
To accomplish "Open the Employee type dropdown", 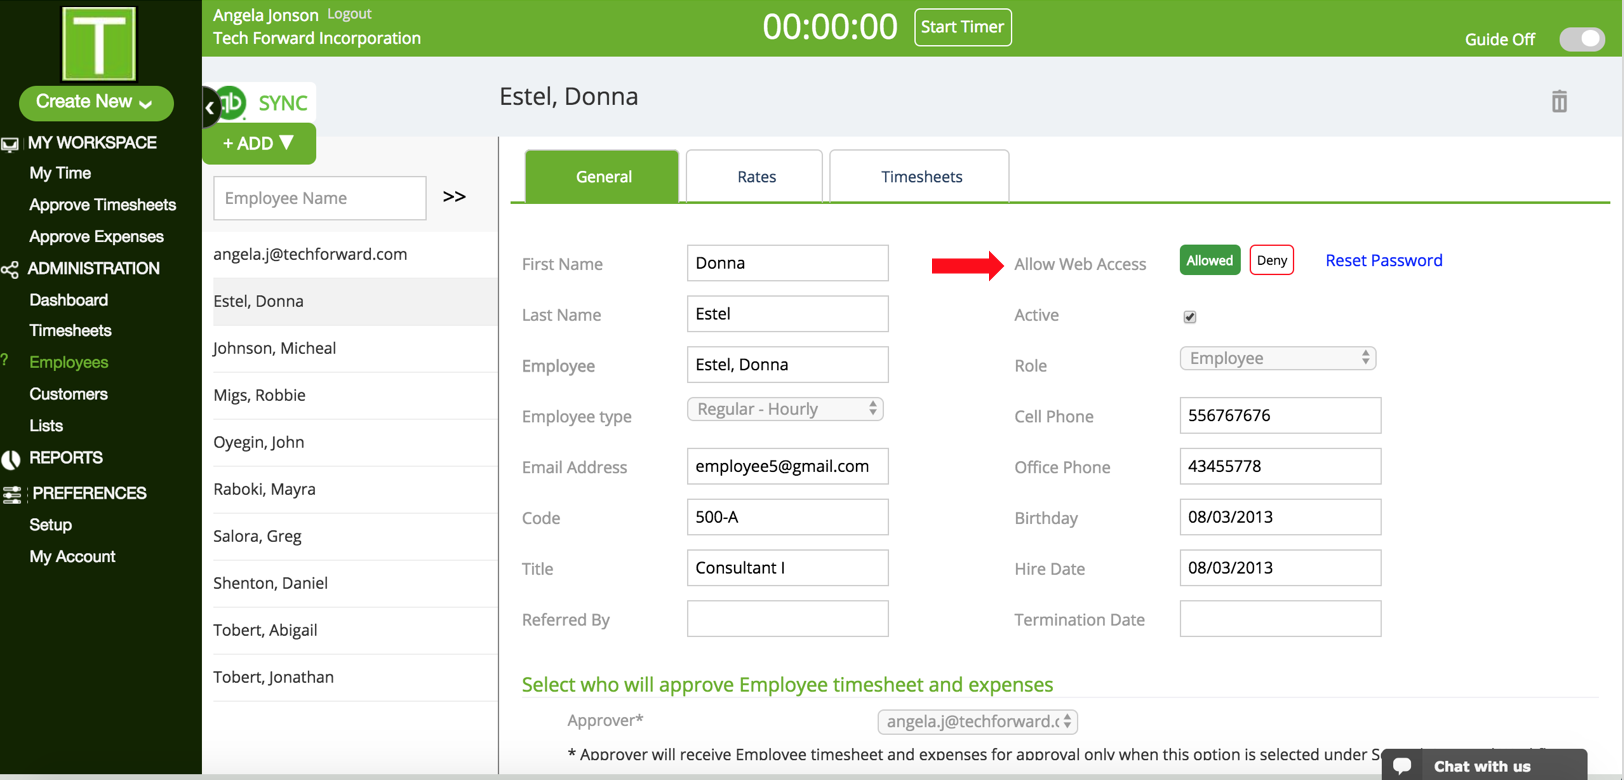I will (x=785, y=409).
